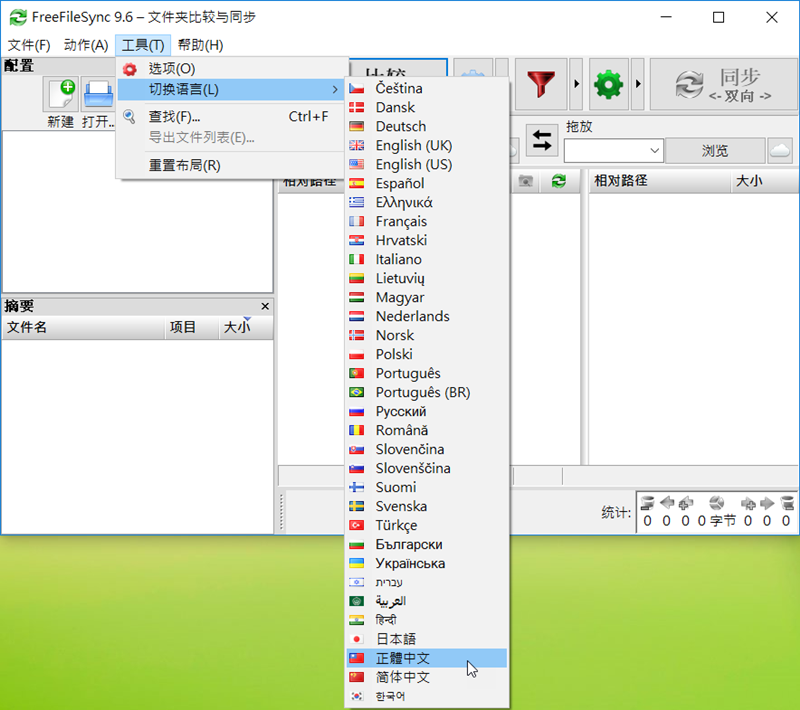Click the swap sides arrows icon
This screenshot has width=800, height=710.
[x=541, y=140]
